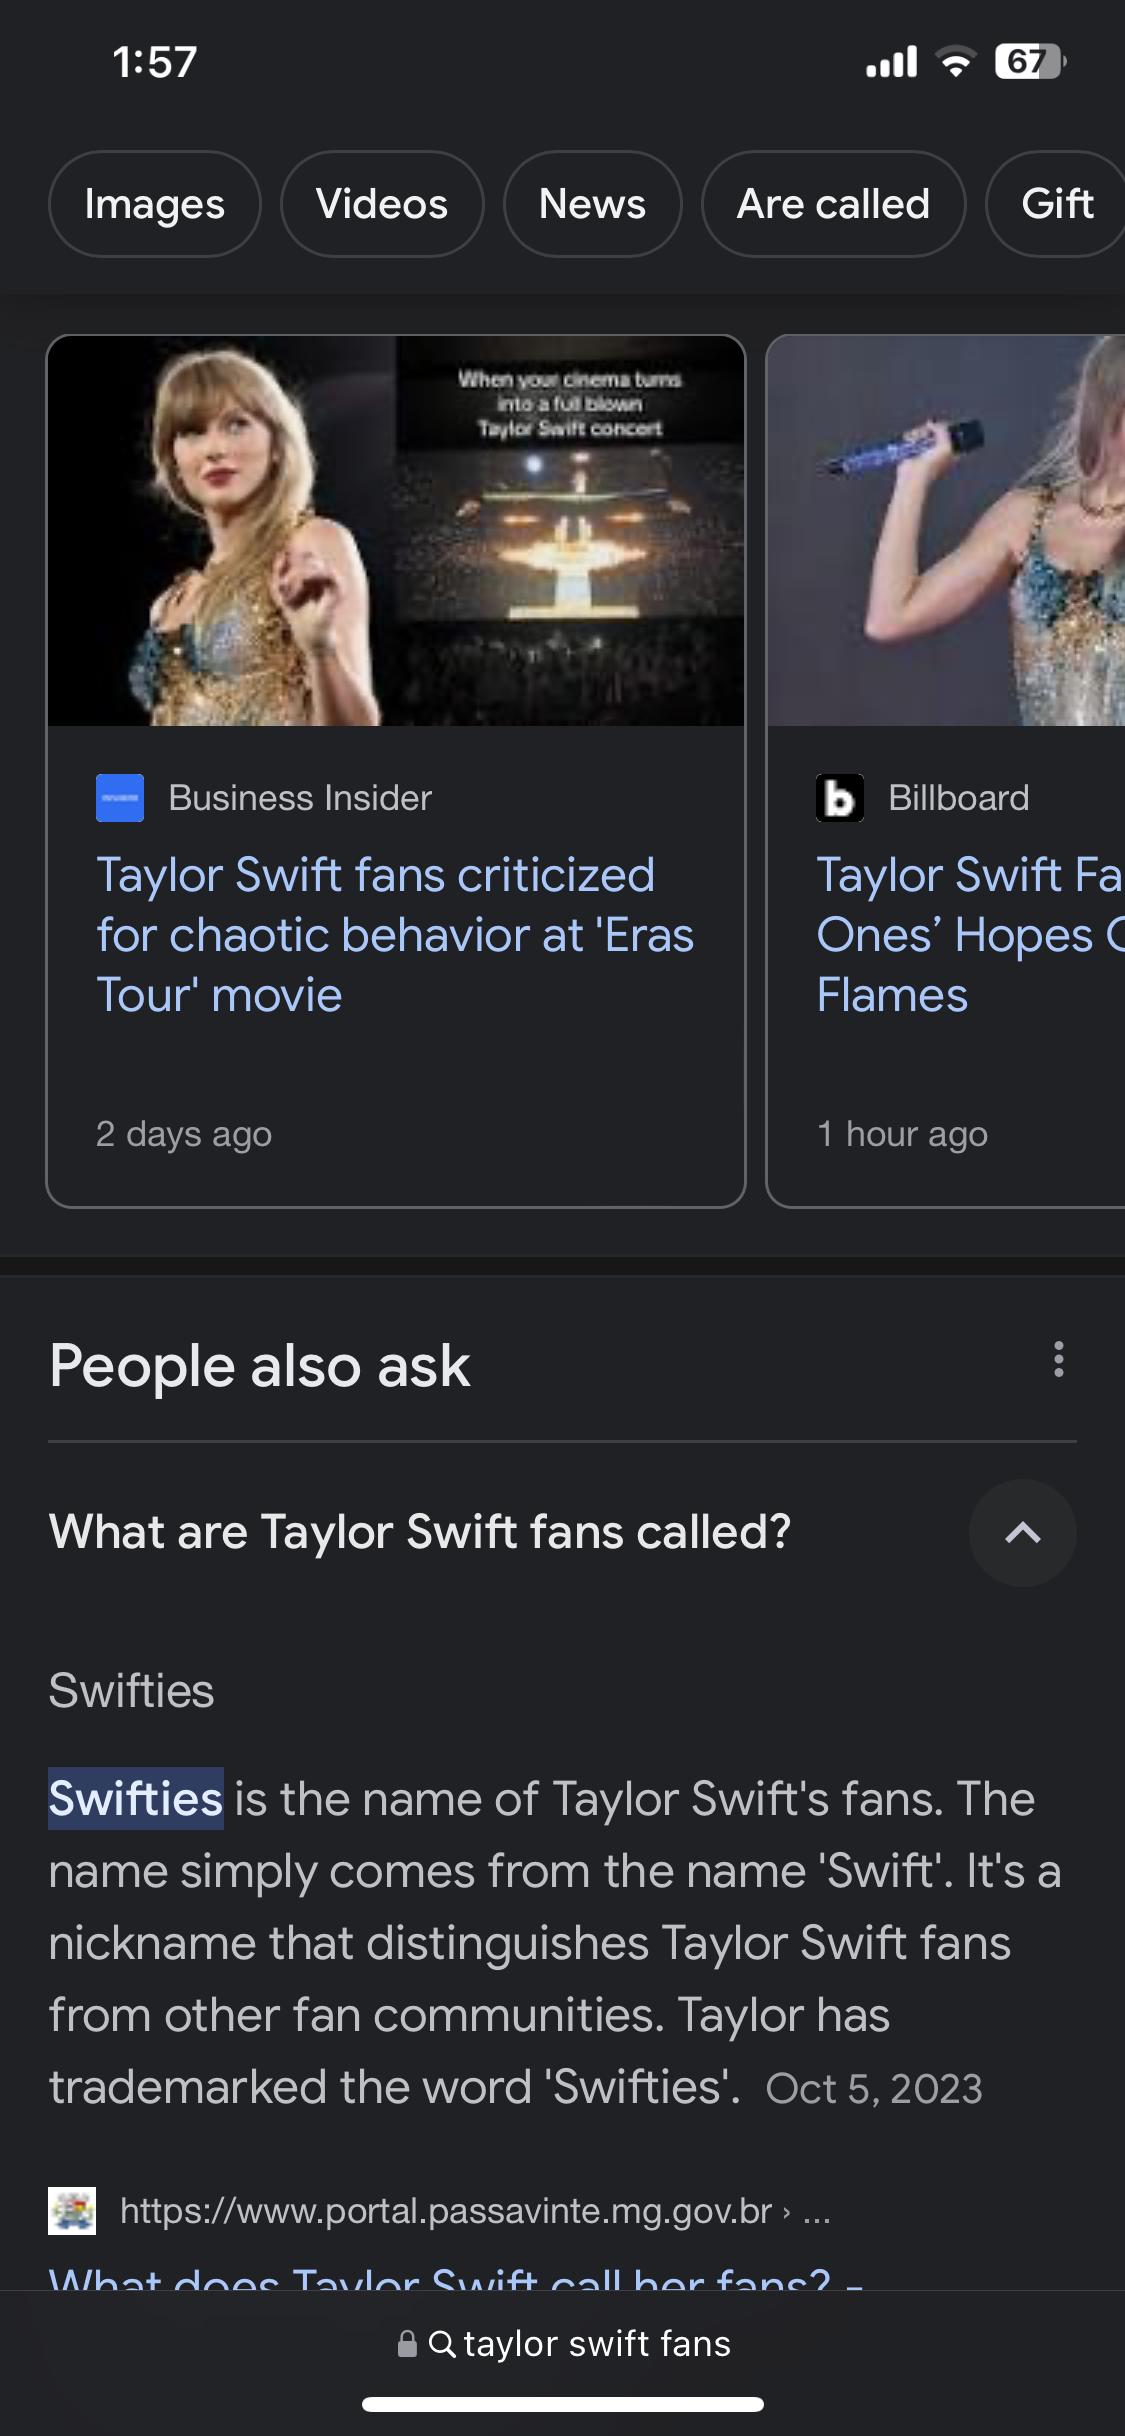Tap the 'What are Taylor Swift fans called?' question
1125x2436 pixels.
[x=420, y=1532]
